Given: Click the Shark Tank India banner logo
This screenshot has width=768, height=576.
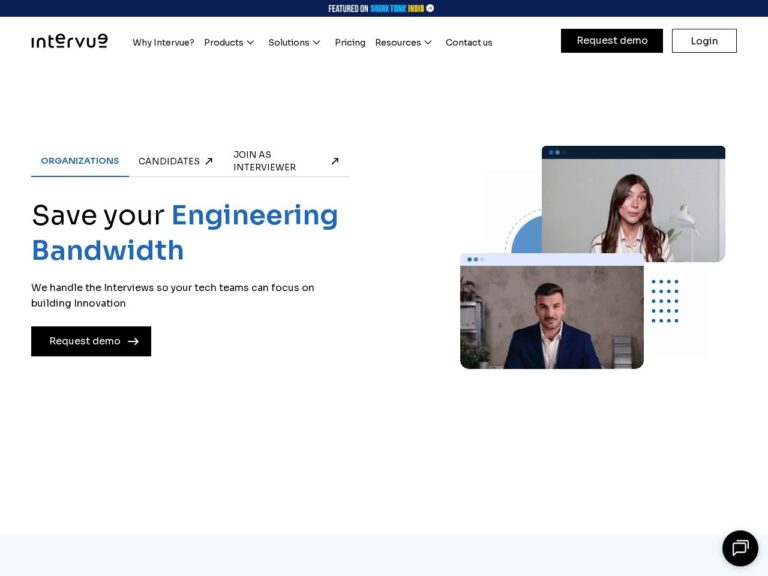Looking at the screenshot, I should 397,8.
